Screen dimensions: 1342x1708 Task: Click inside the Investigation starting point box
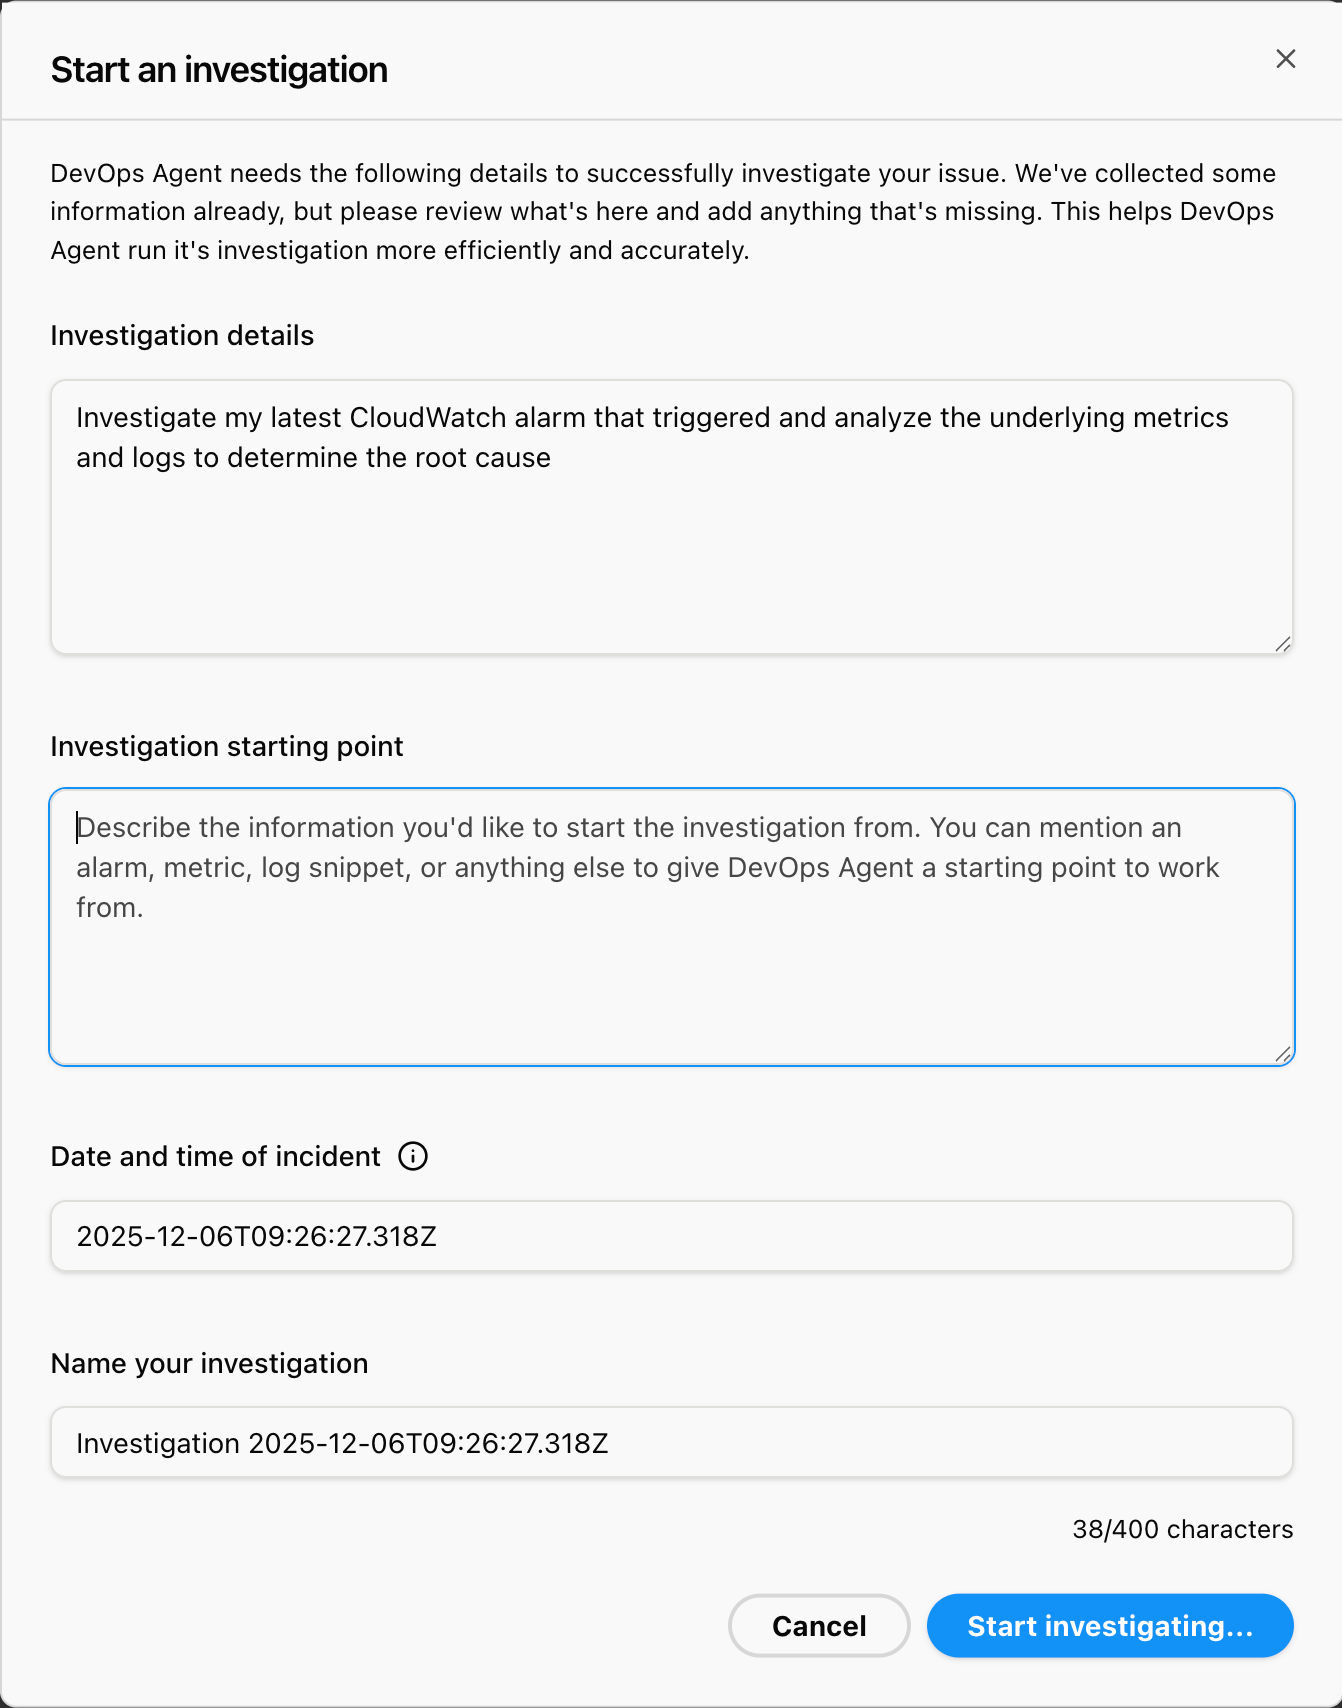click(x=671, y=980)
